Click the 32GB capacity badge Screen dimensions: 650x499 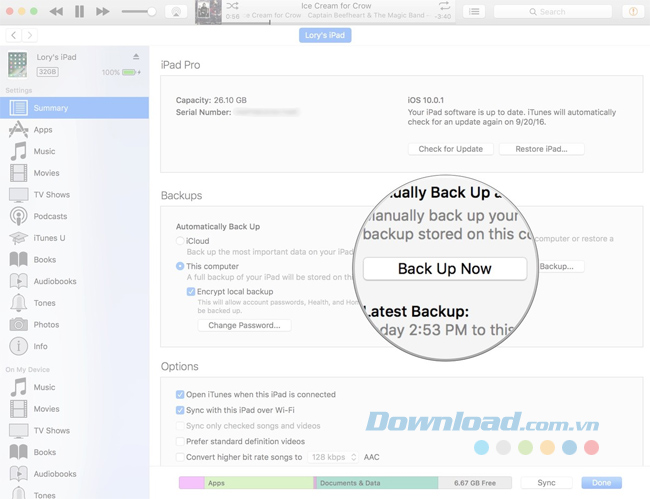pyautogui.click(x=48, y=72)
